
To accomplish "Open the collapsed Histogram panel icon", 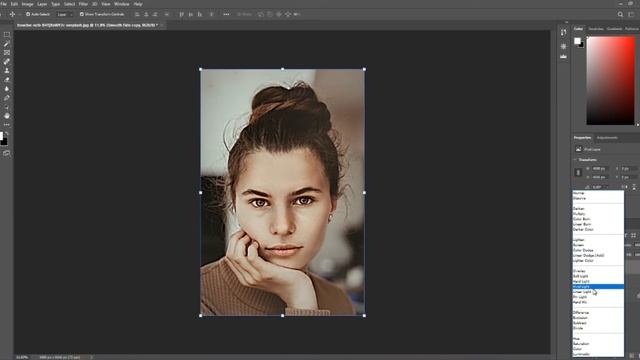I will [563, 56].
